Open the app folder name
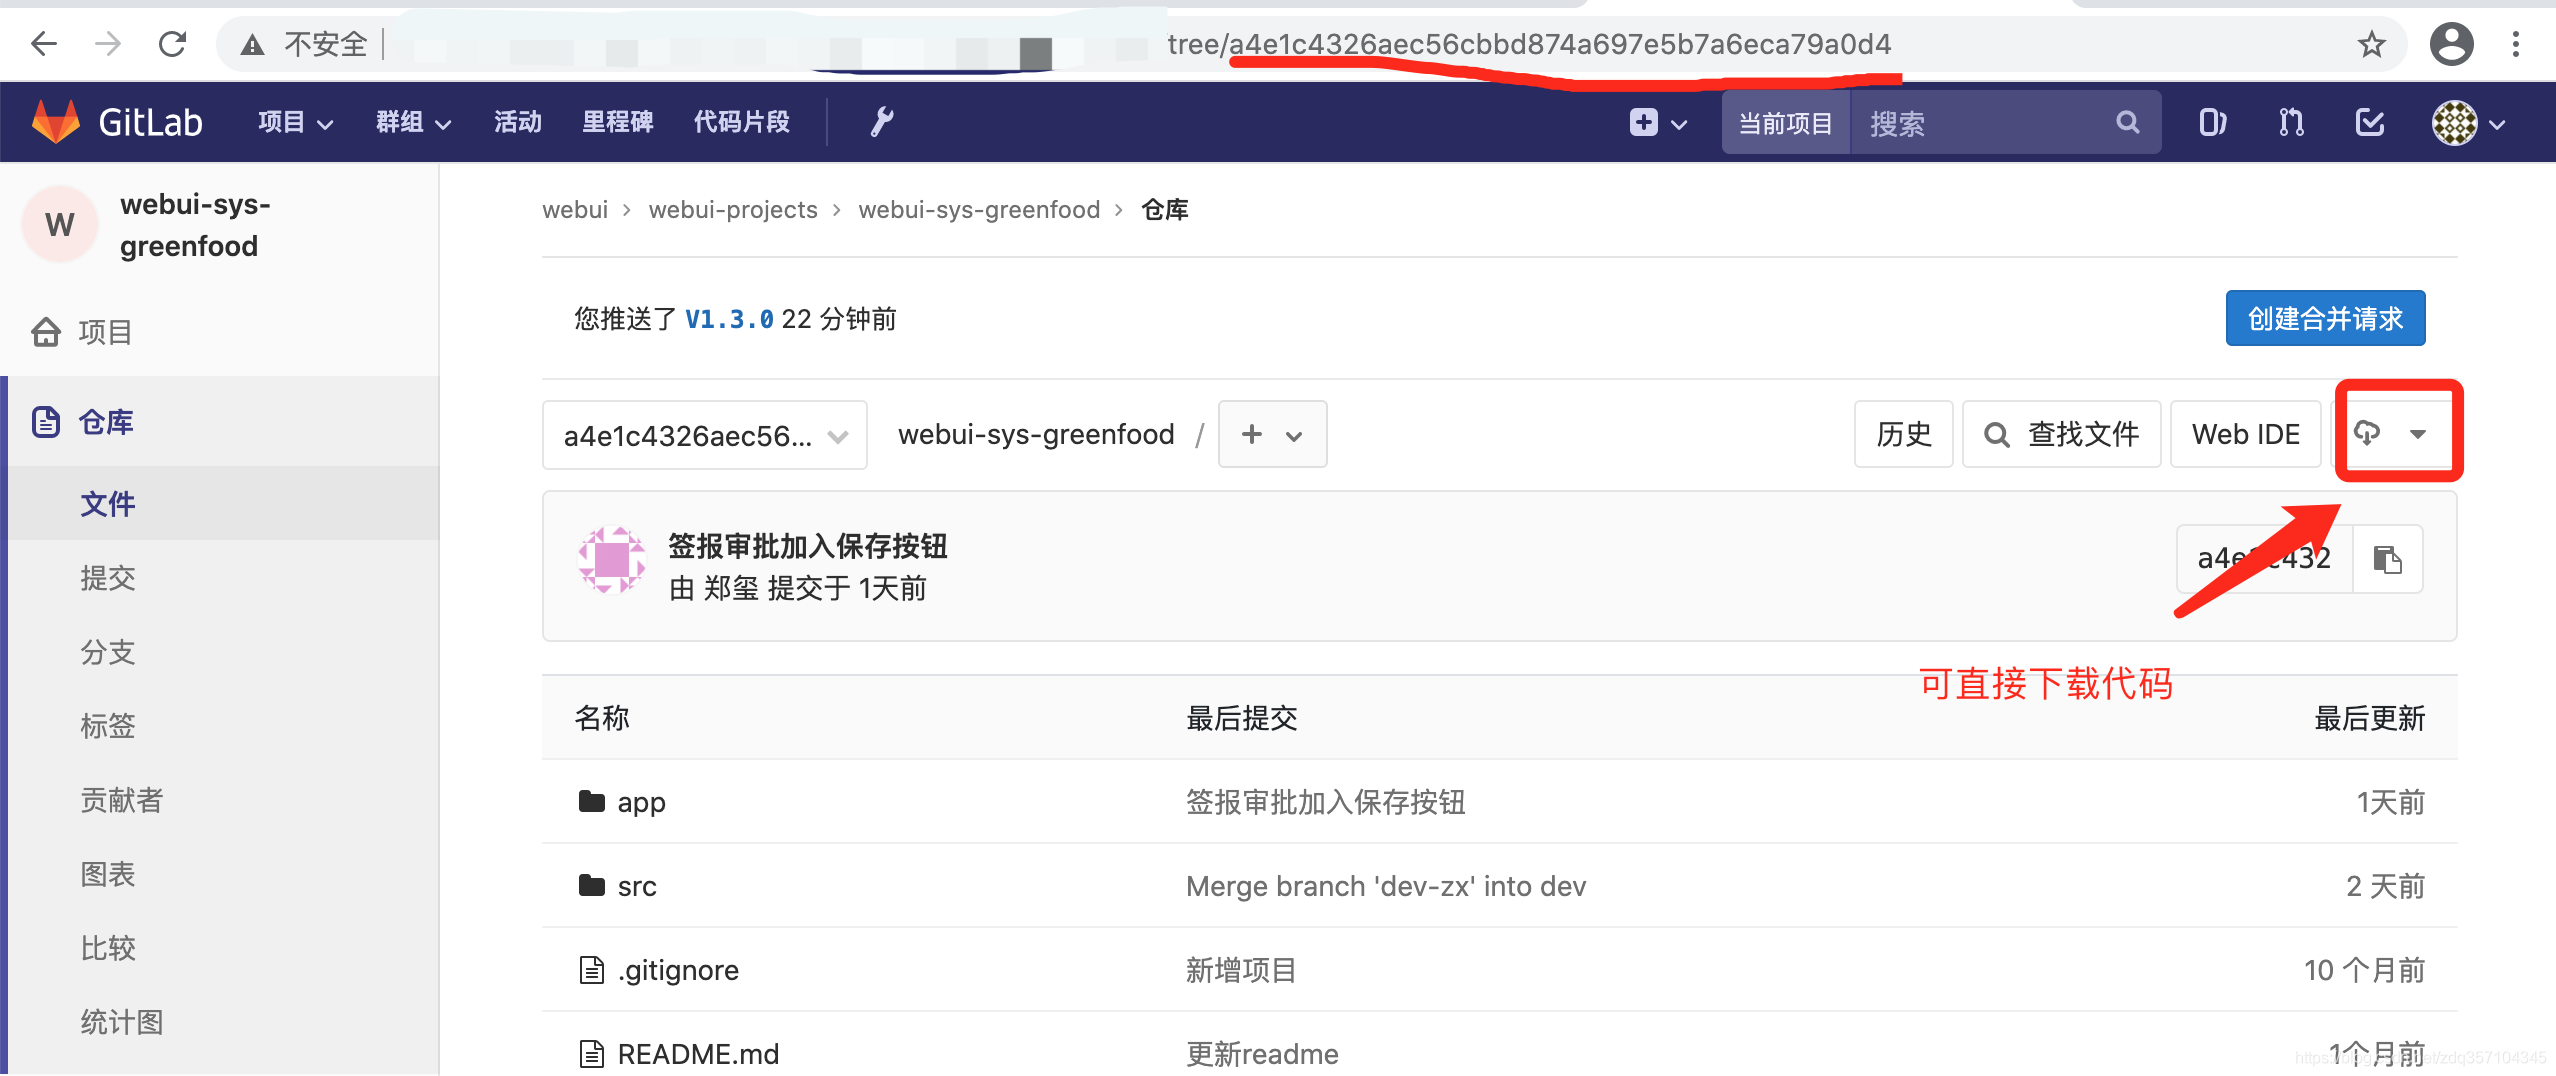Viewport: 2556px width, 1076px height. tap(641, 802)
